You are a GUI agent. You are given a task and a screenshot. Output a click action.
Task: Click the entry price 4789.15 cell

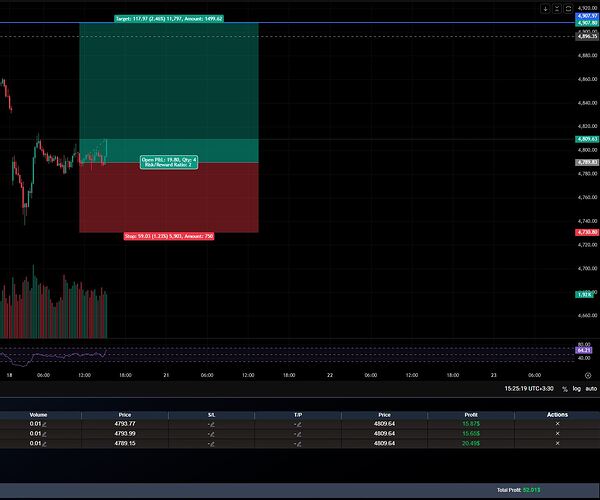point(125,443)
